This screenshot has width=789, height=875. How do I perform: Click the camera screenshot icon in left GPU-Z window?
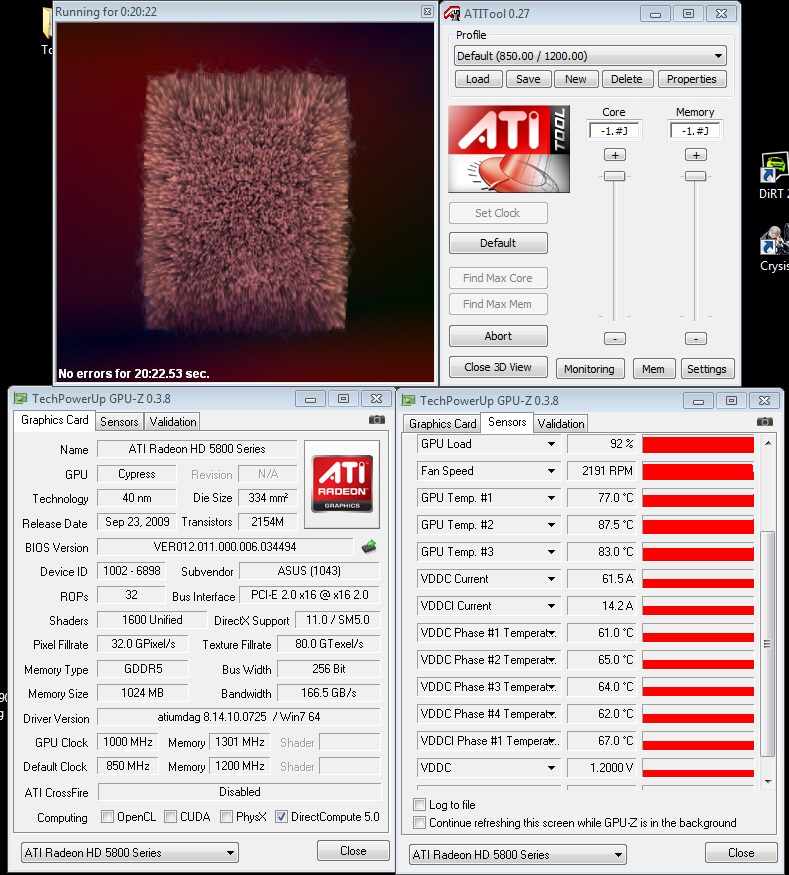377,420
